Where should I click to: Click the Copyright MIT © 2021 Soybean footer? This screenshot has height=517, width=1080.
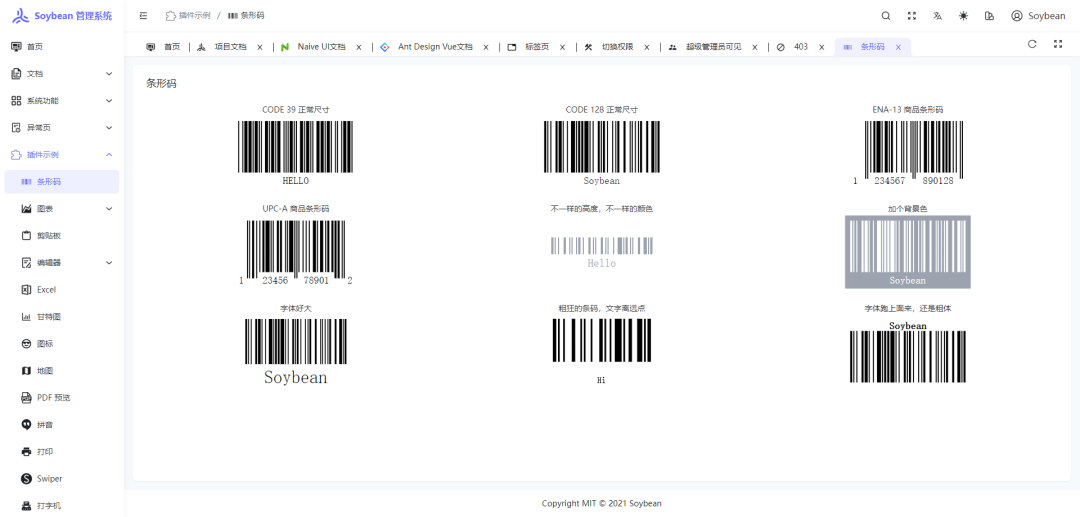pyautogui.click(x=601, y=503)
